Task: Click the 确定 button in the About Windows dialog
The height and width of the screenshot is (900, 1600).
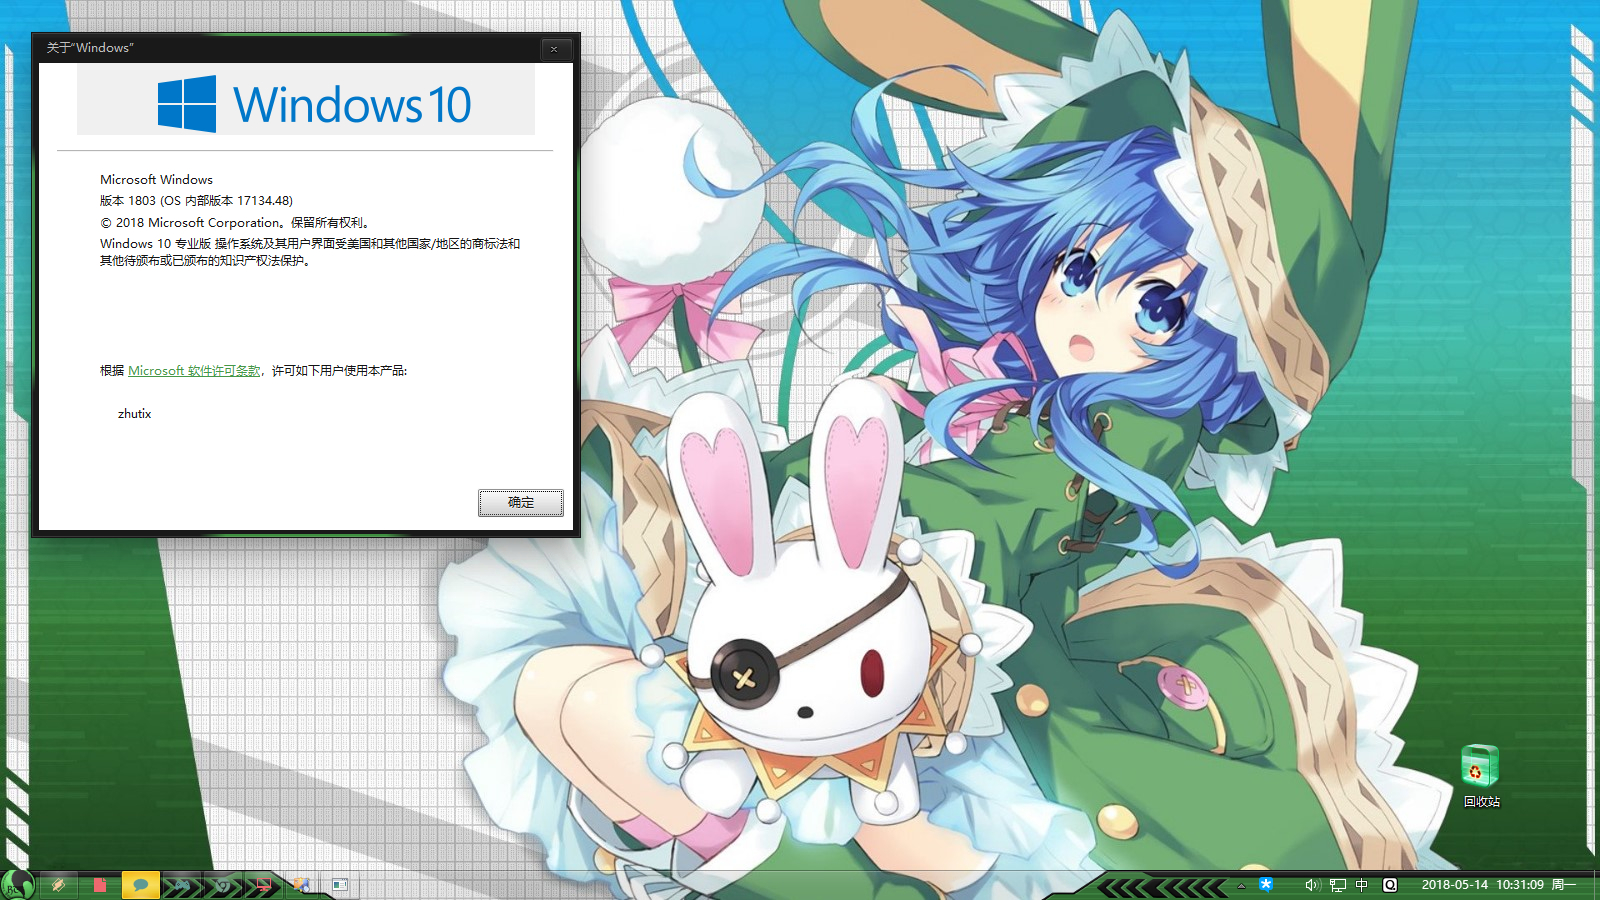Action: point(520,502)
